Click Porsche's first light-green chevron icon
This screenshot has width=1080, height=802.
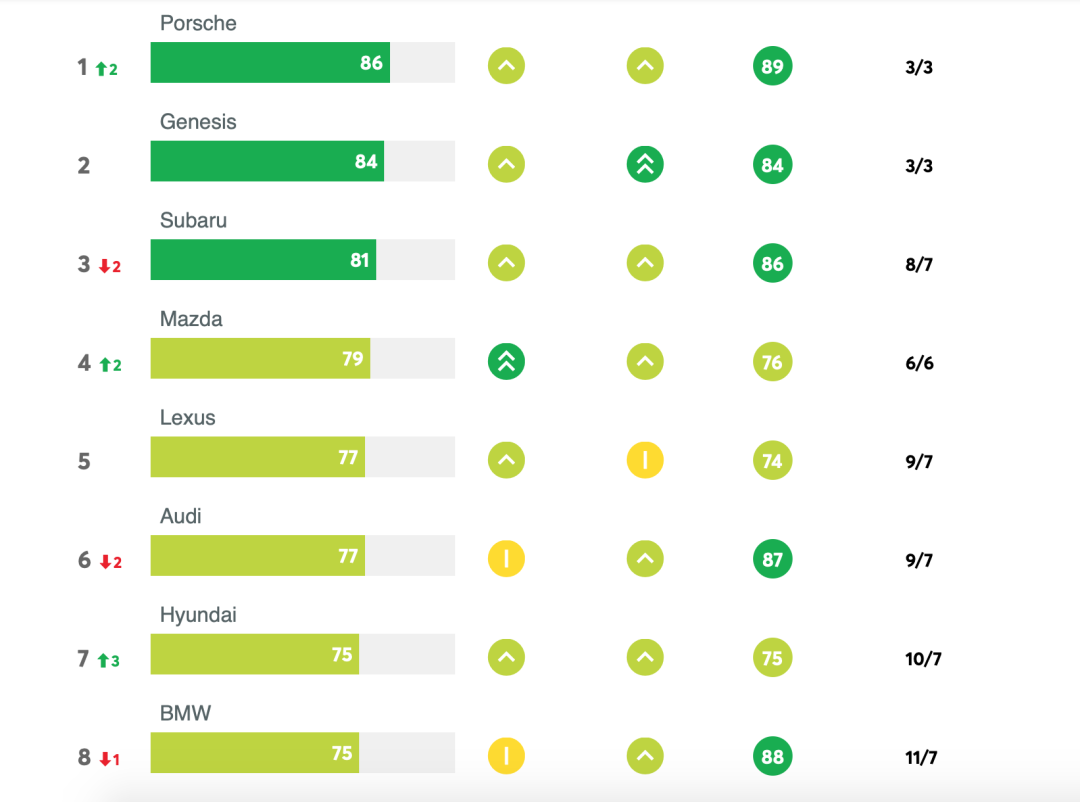pos(506,67)
